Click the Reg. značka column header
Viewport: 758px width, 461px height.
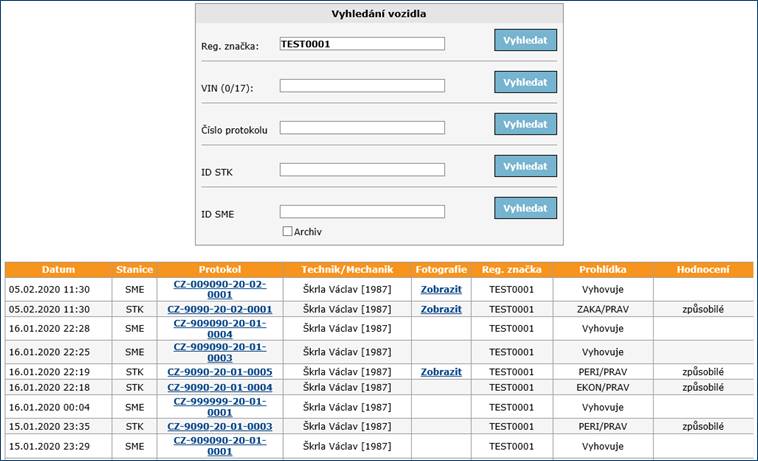pyautogui.click(x=512, y=270)
